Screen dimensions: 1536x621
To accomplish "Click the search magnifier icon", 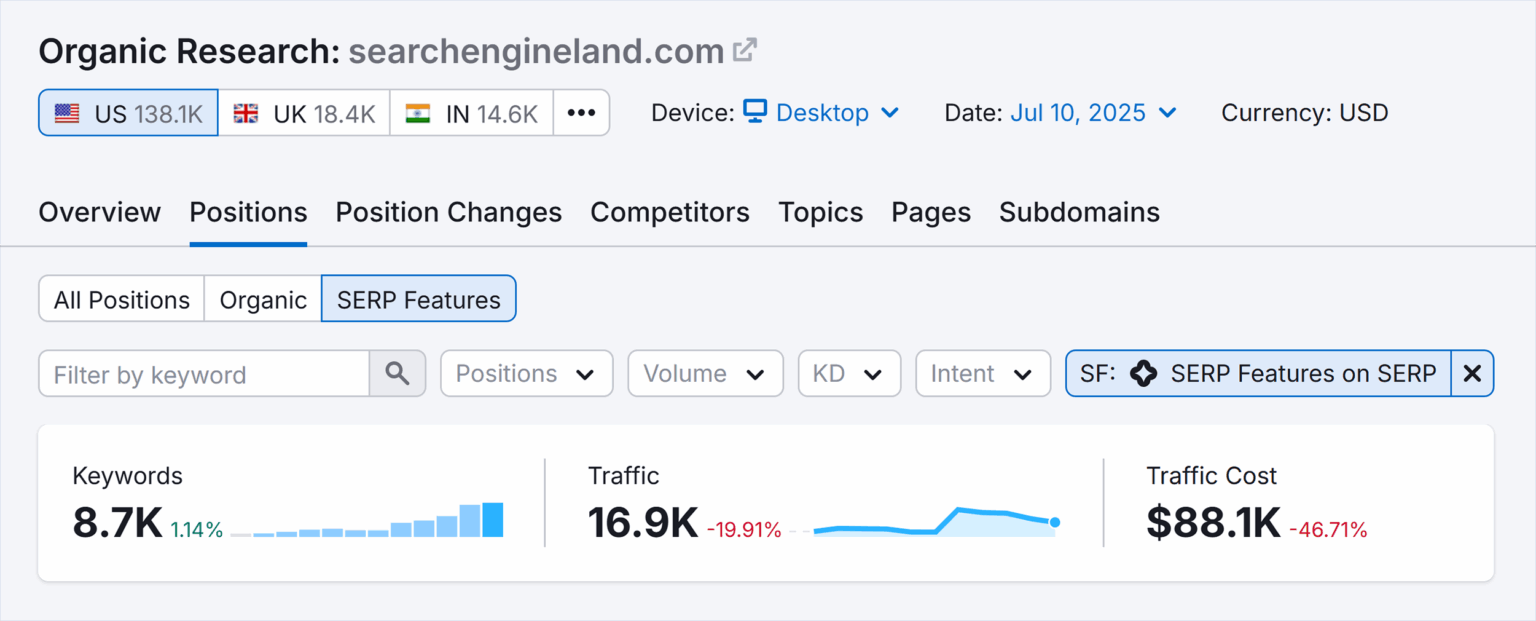I will 397,373.
